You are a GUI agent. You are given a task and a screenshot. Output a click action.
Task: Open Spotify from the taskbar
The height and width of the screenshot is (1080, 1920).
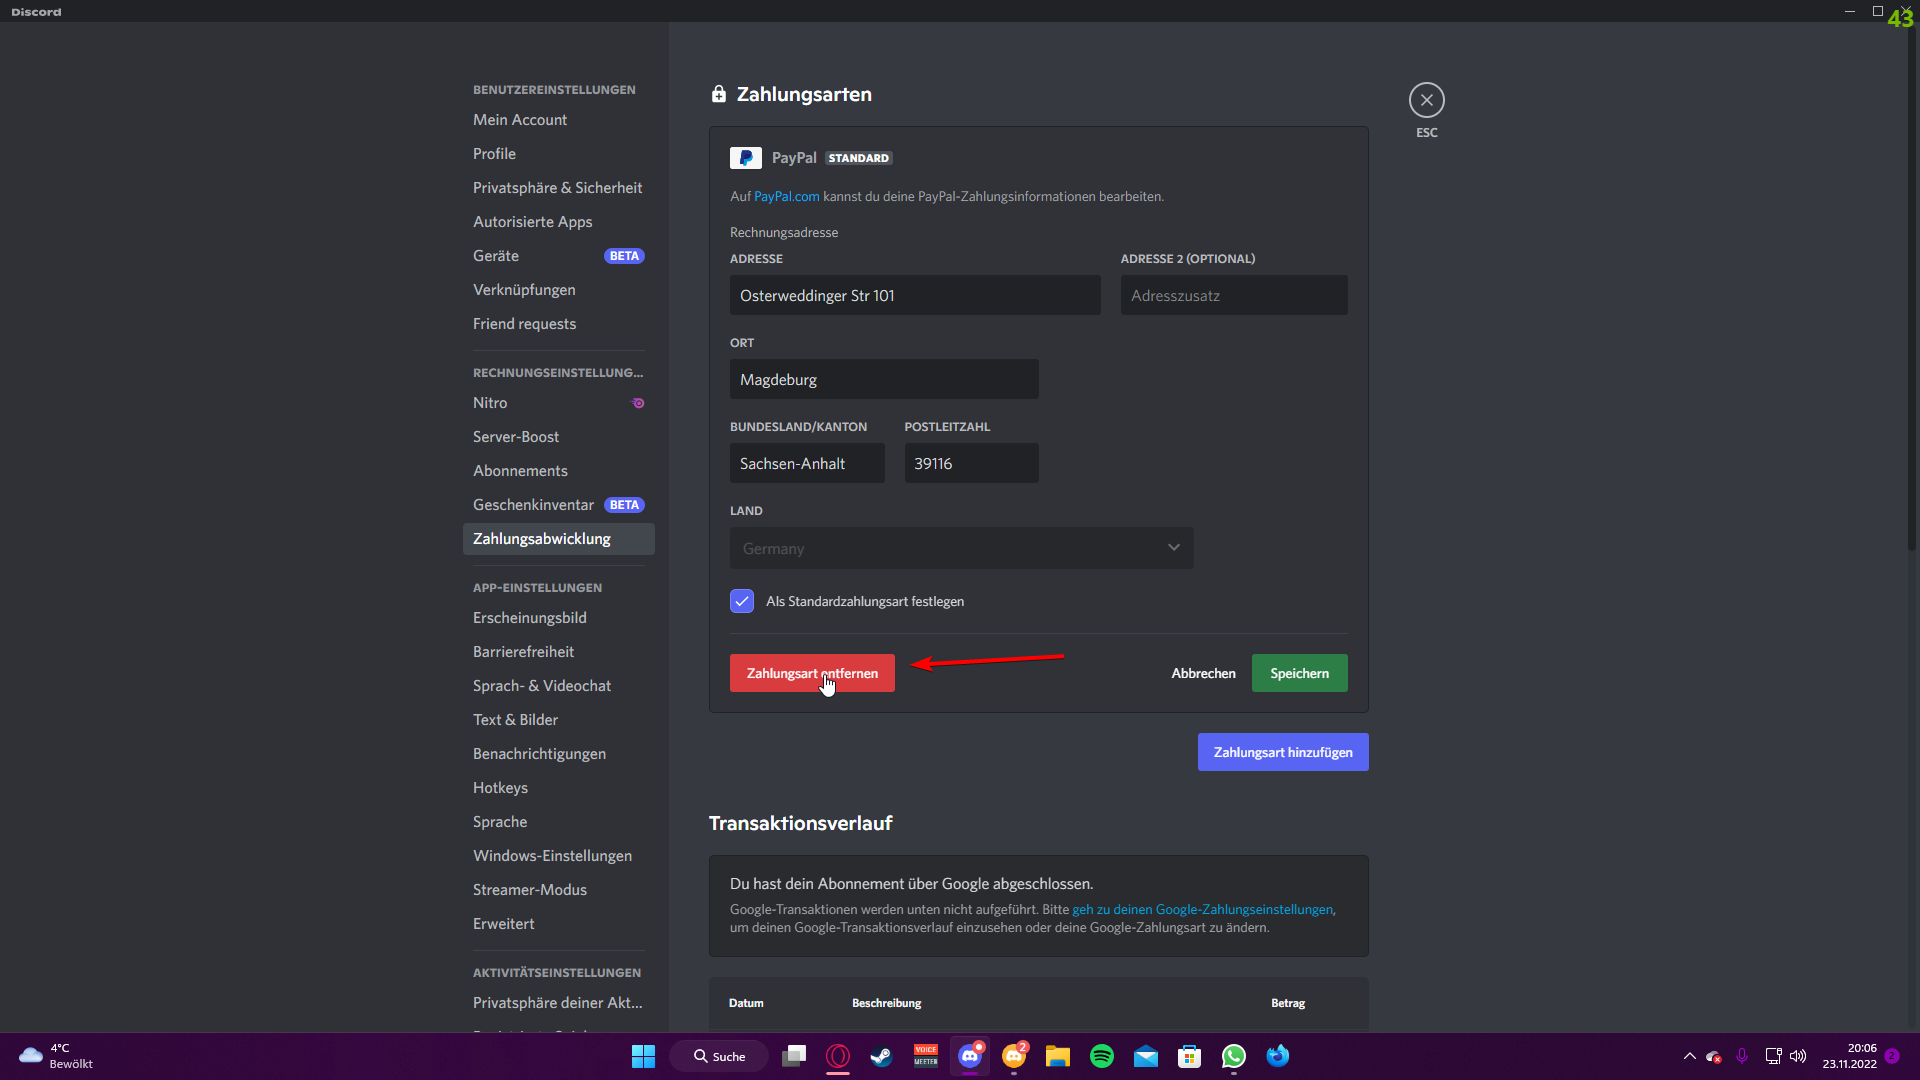point(1101,1056)
